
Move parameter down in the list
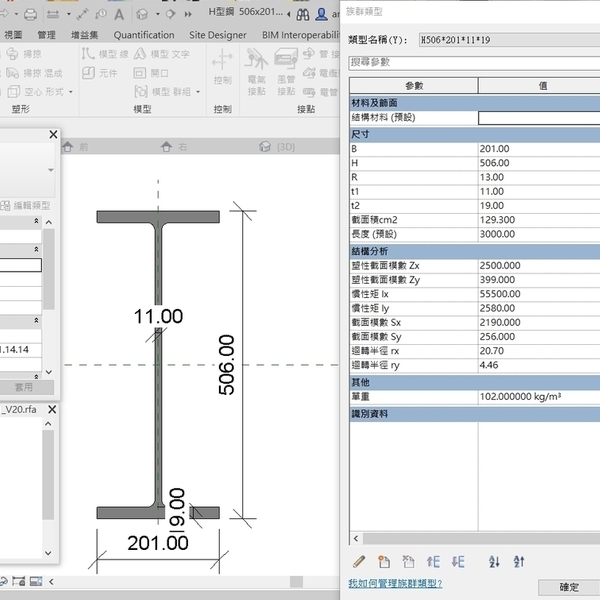458,562
